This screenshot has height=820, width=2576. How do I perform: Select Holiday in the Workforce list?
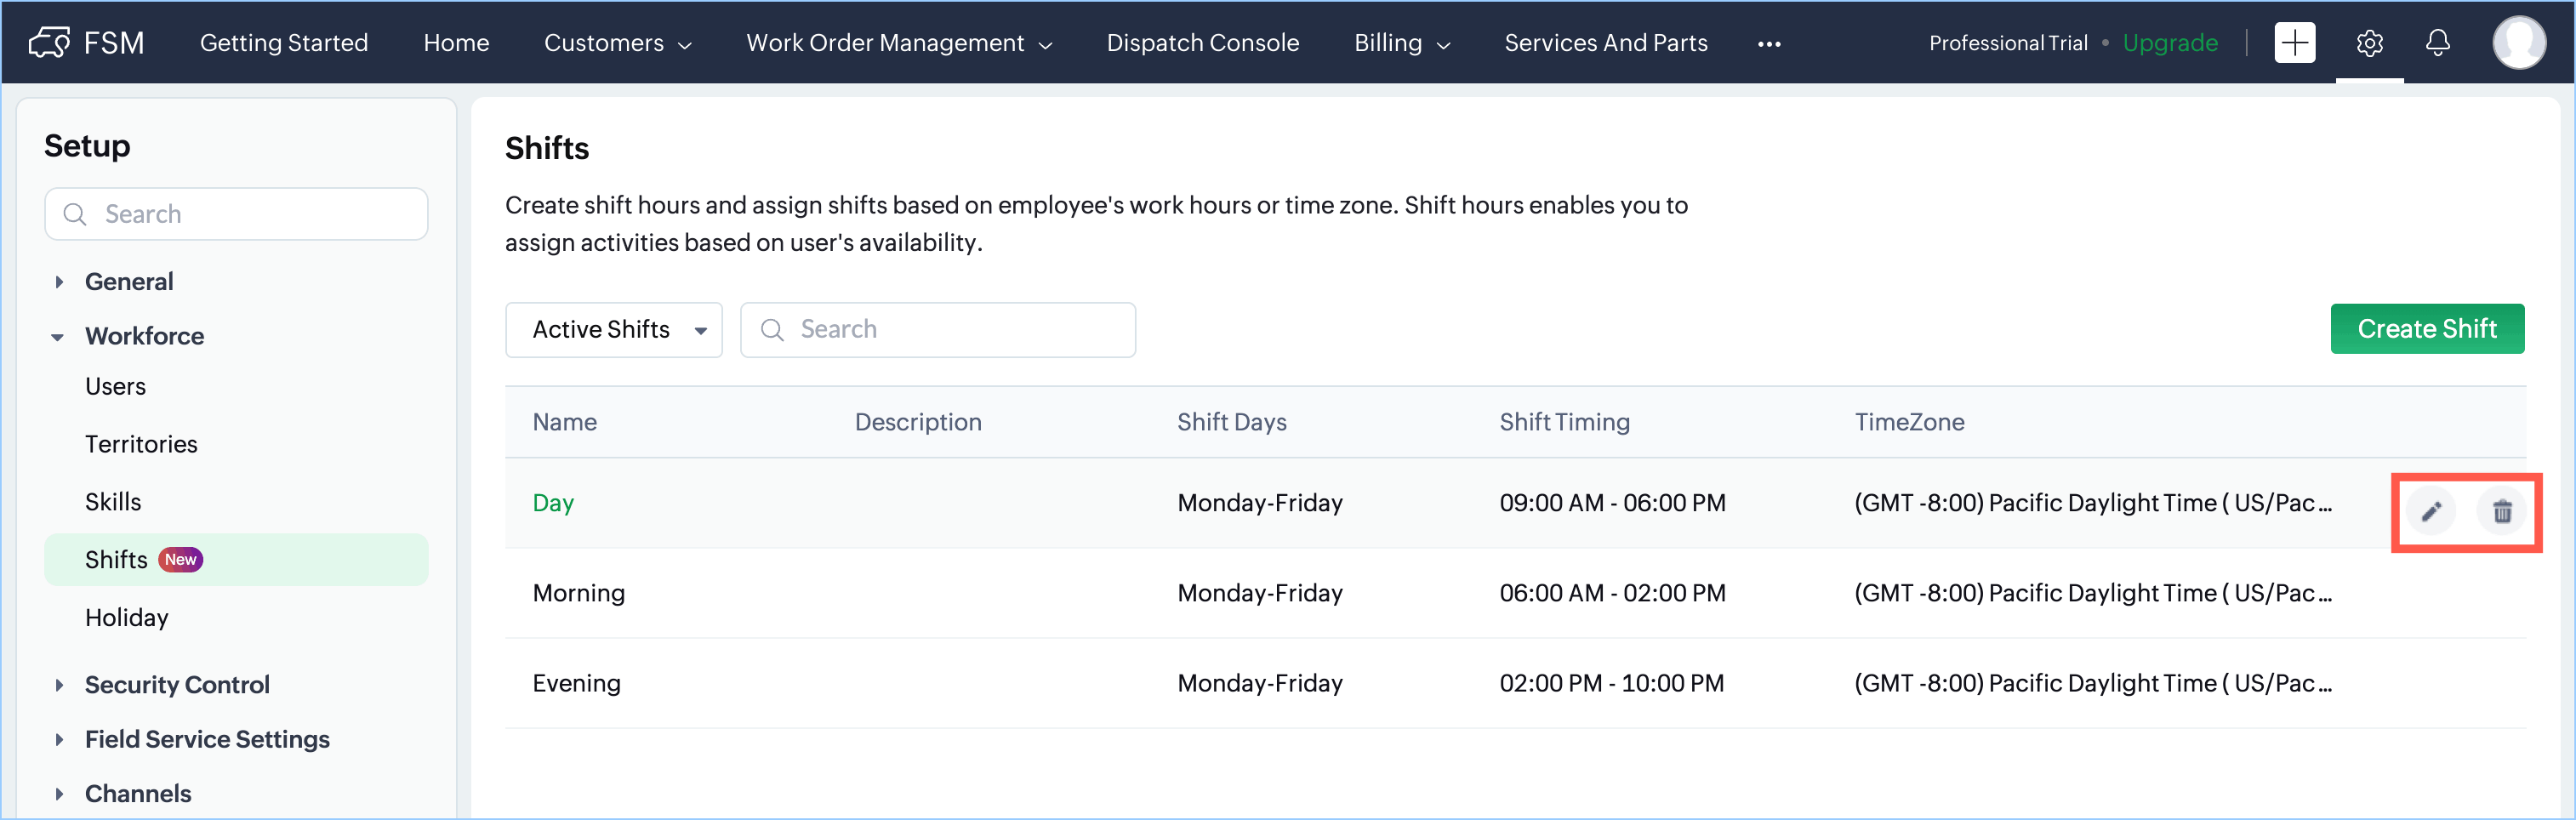click(x=127, y=618)
